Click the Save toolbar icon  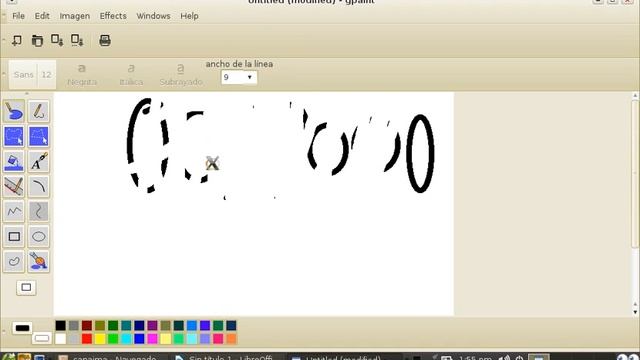click(57, 40)
